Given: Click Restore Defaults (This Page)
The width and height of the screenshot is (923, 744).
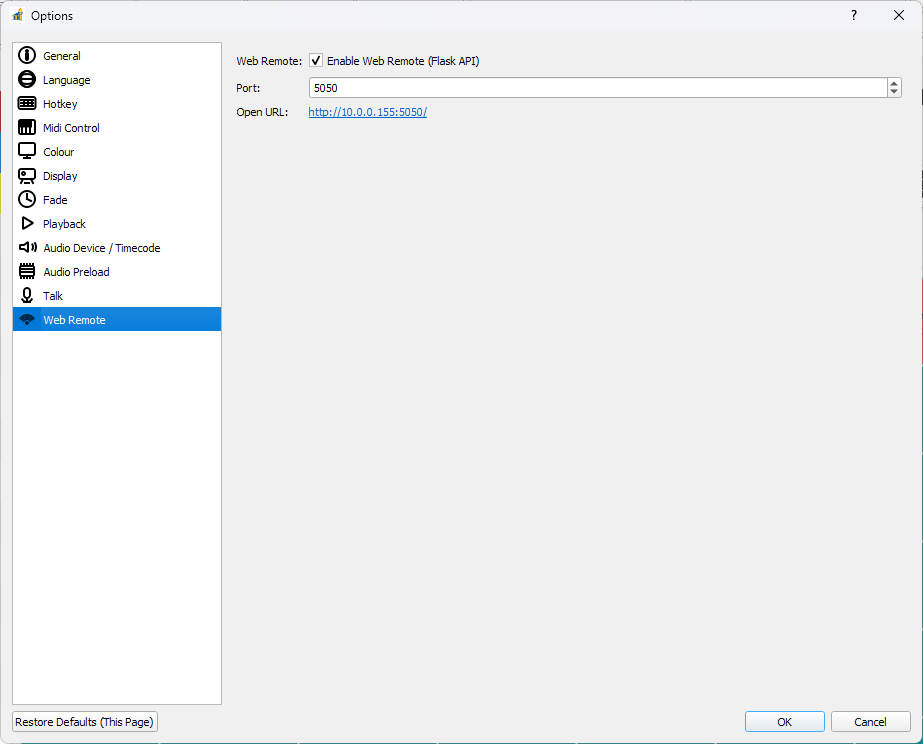Looking at the screenshot, I should [x=84, y=721].
